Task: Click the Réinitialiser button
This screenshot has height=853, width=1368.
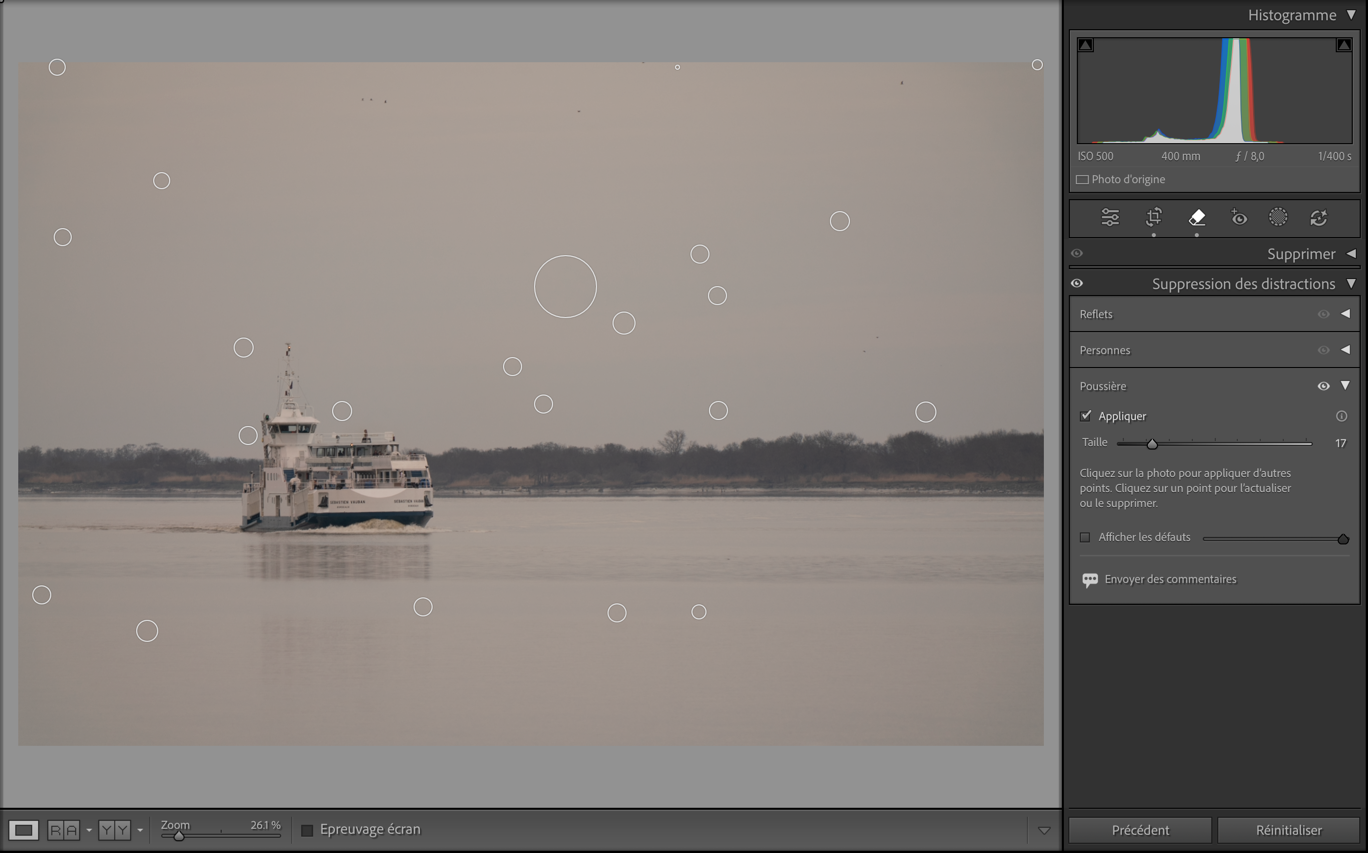Action: (1288, 830)
